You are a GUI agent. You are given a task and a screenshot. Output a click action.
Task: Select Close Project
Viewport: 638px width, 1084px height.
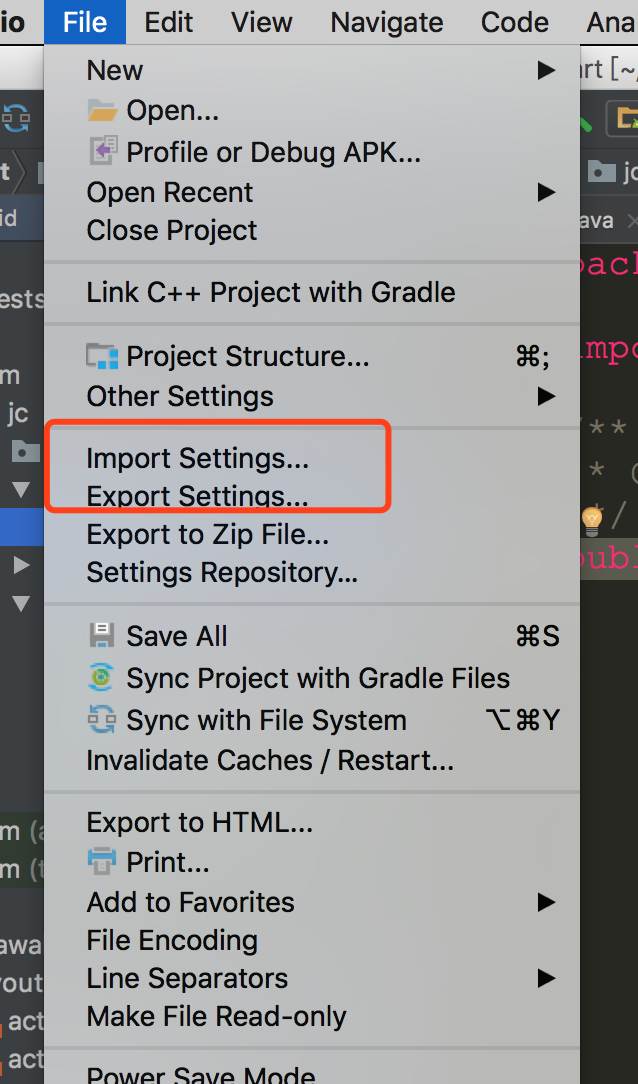[172, 230]
